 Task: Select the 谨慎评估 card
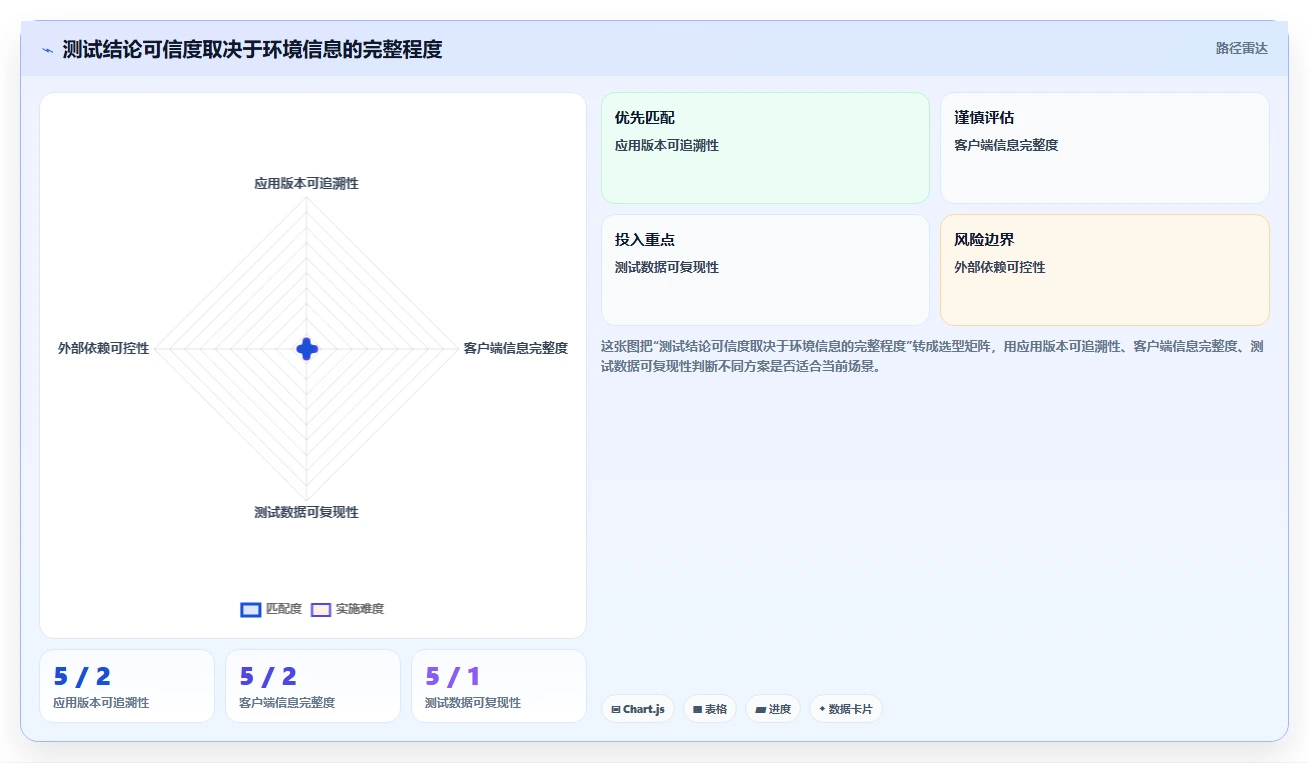(x=1105, y=148)
